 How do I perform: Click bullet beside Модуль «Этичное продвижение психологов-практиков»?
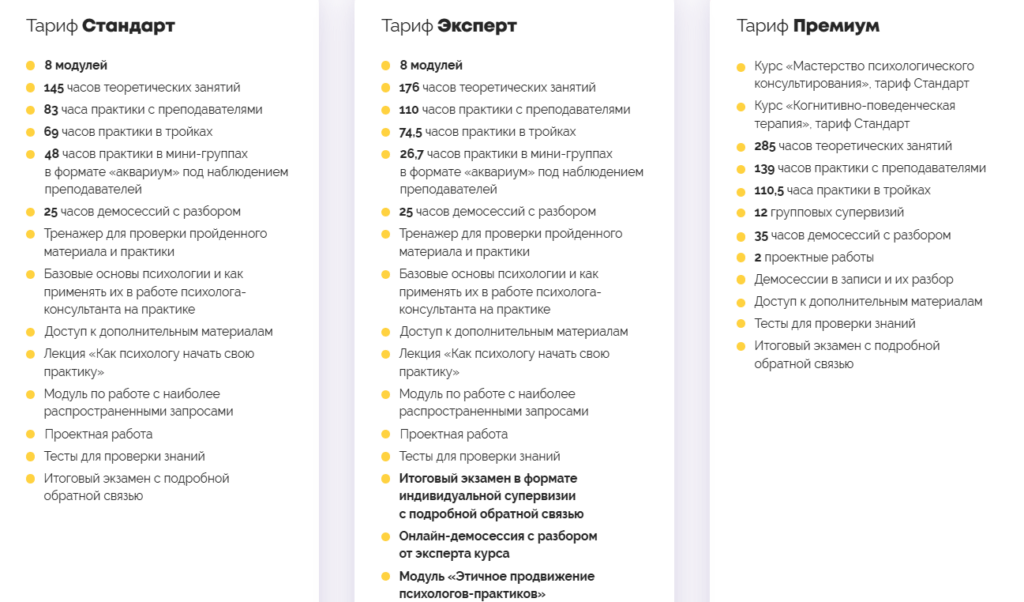[x=385, y=577]
